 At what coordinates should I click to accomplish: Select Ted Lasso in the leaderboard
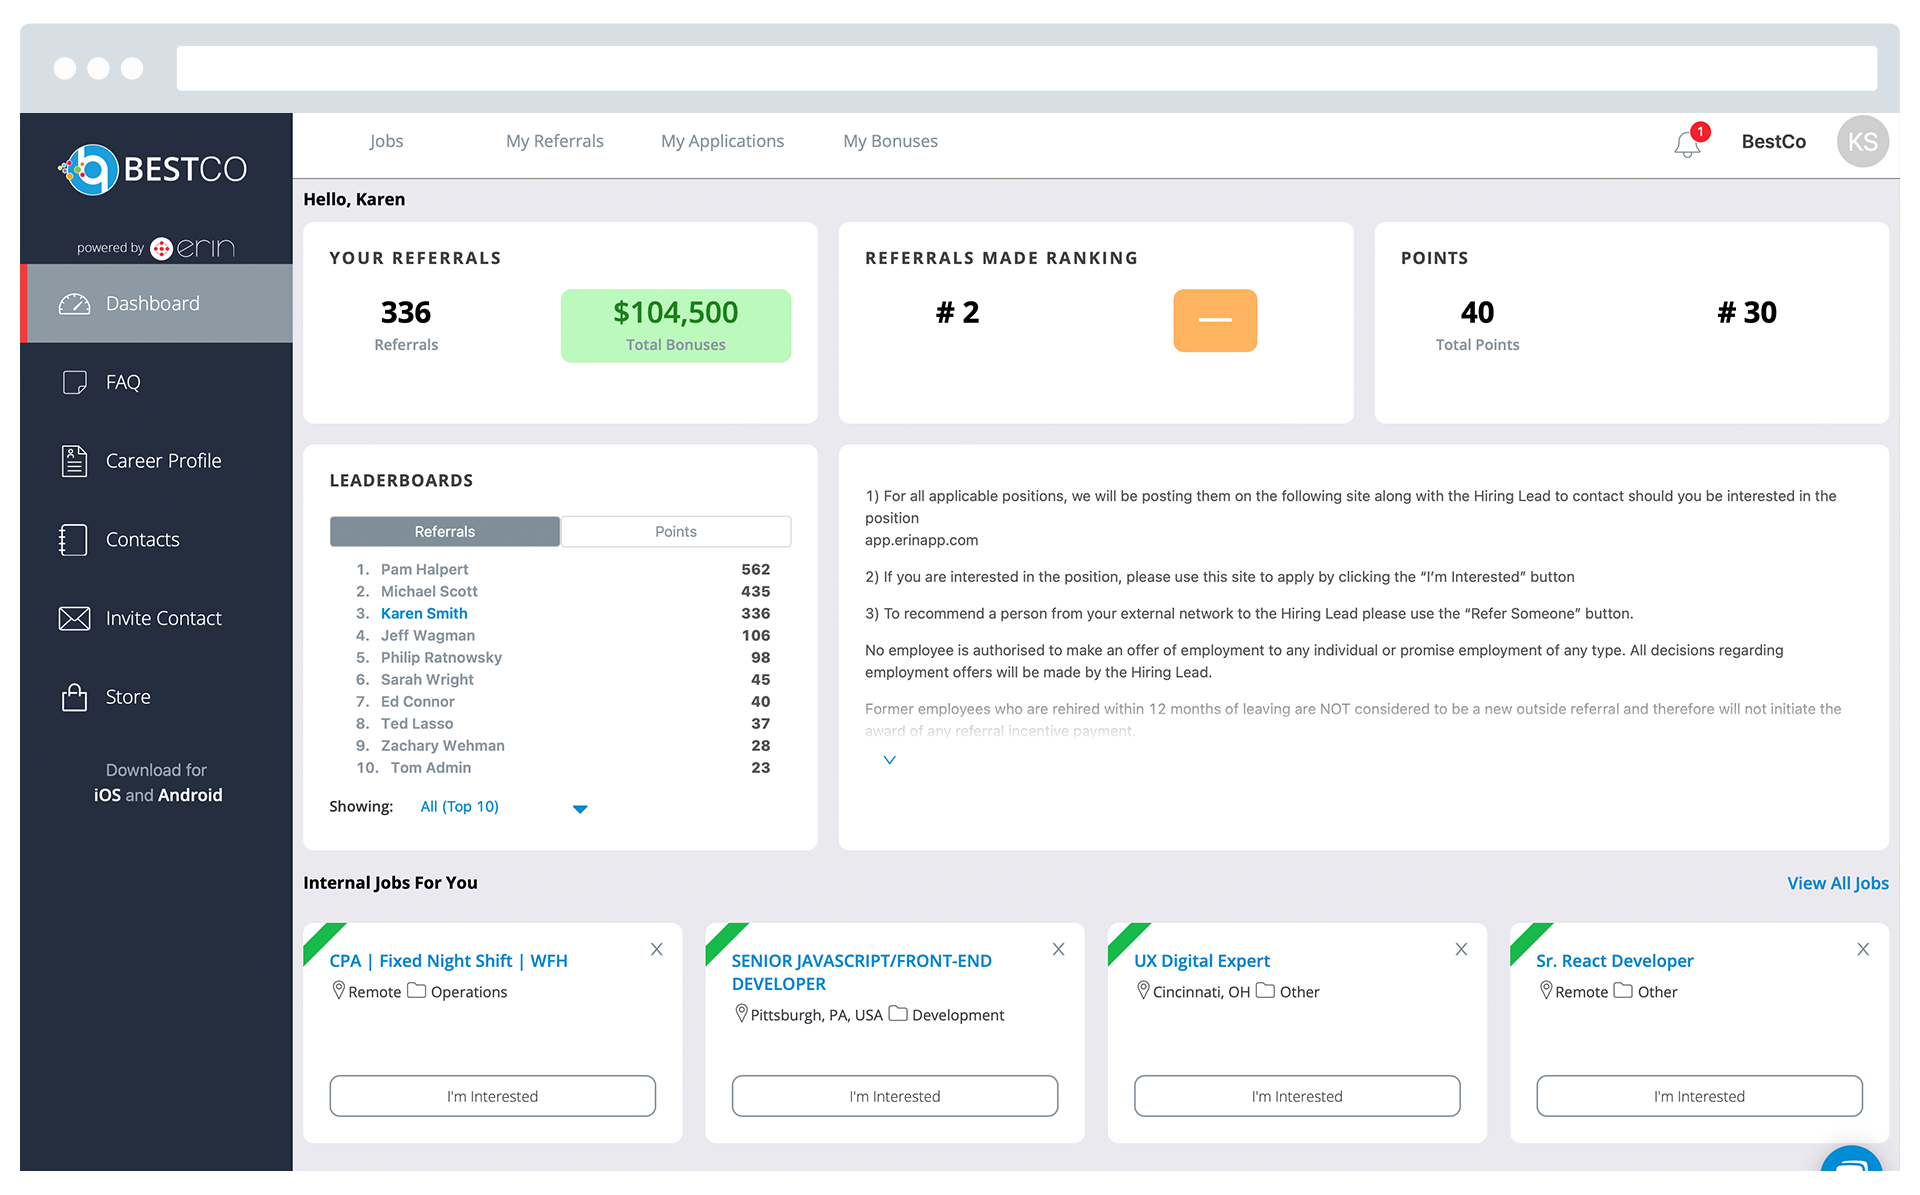417,723
